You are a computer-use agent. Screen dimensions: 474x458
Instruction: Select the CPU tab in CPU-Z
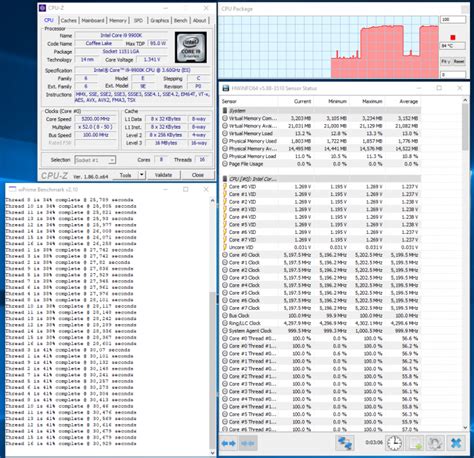[x=49, y=20]
